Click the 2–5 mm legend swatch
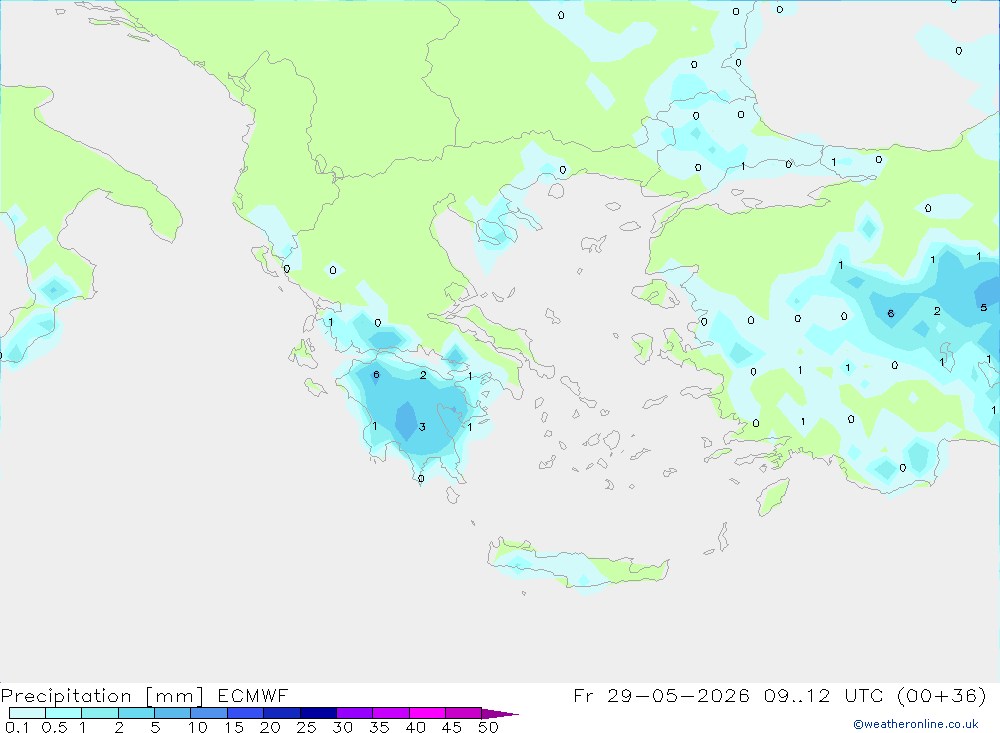The image size is (1000, 733). (136, 713)
